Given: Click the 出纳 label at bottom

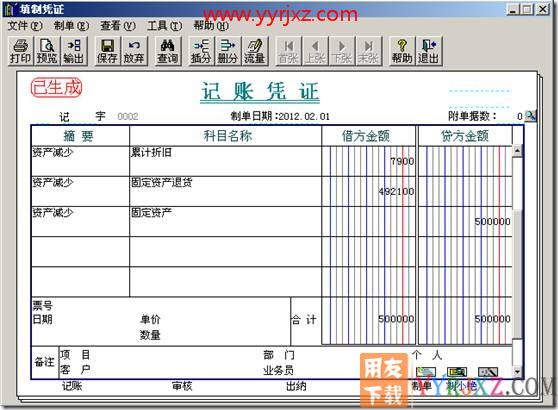Looking at the screenshot, I should (296, 386).
